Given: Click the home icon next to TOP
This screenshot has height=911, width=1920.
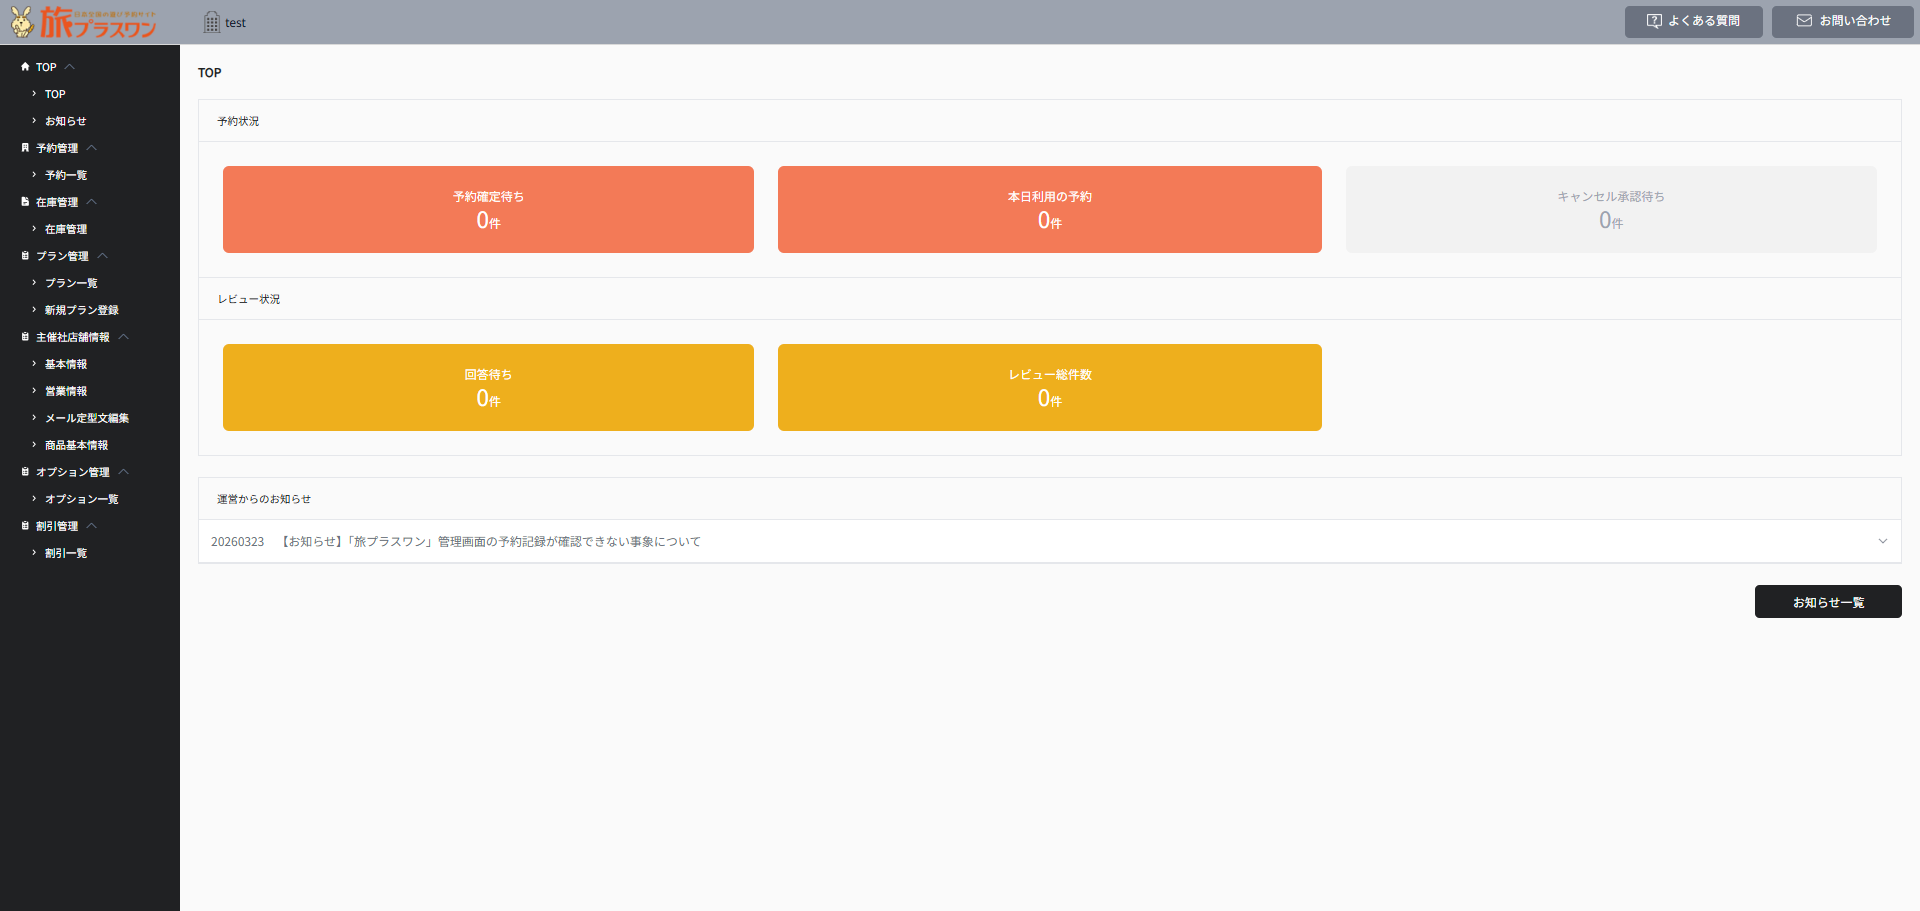Looking at the screenshot, I should (x=25, y=67).
